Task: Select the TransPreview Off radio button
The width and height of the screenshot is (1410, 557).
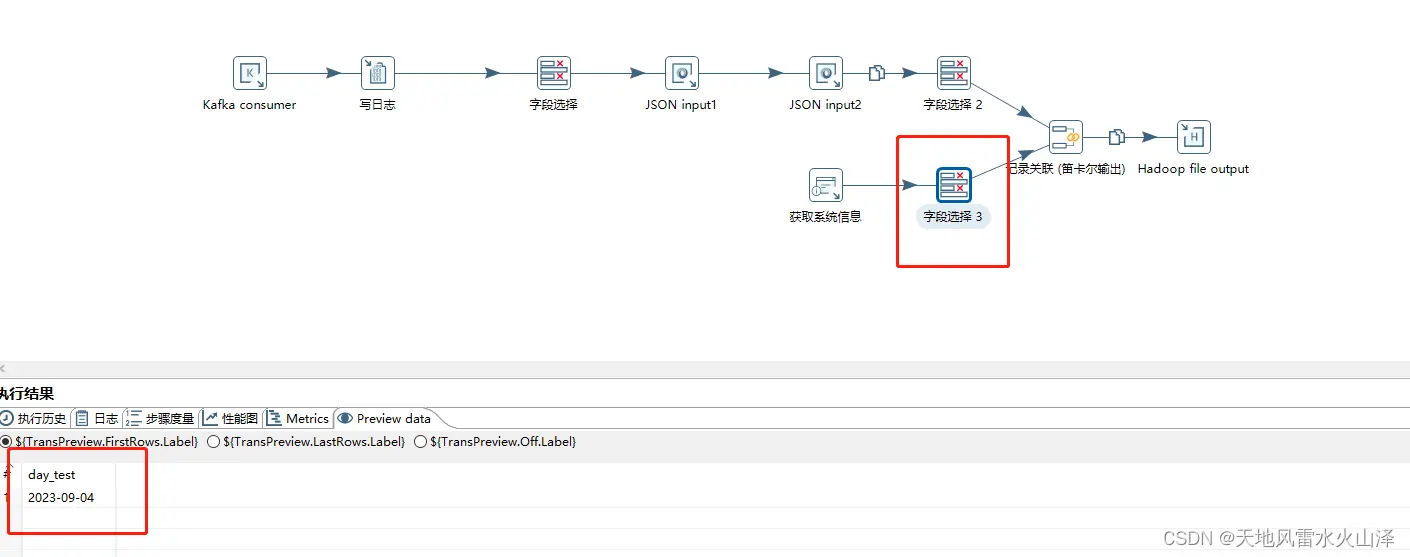Action: (x=420, y=441)
